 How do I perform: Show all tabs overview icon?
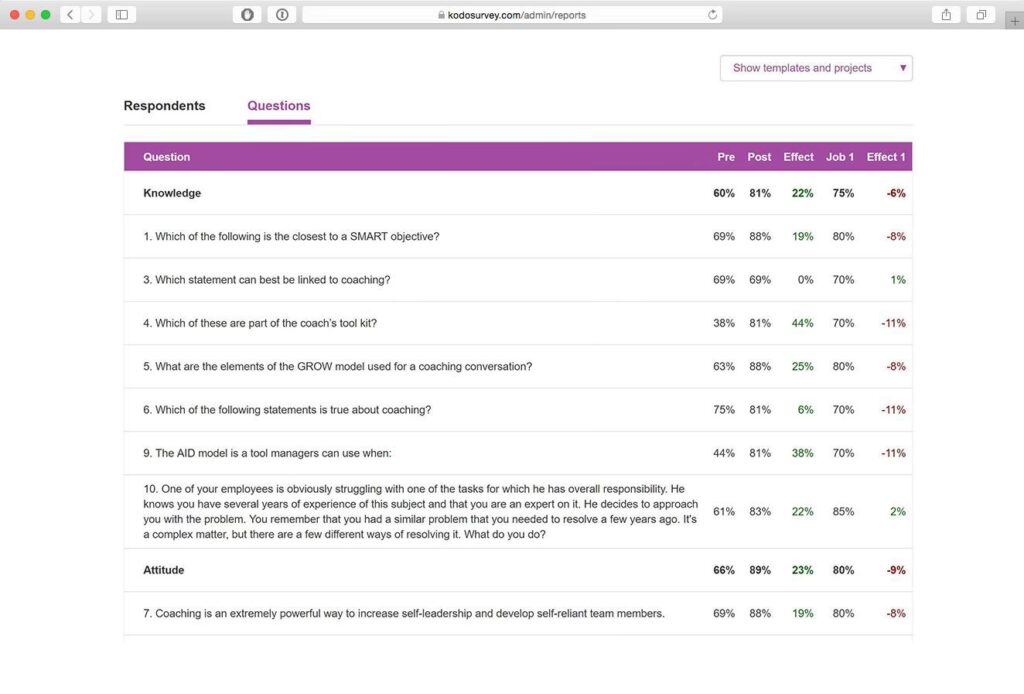click(981, 15)
